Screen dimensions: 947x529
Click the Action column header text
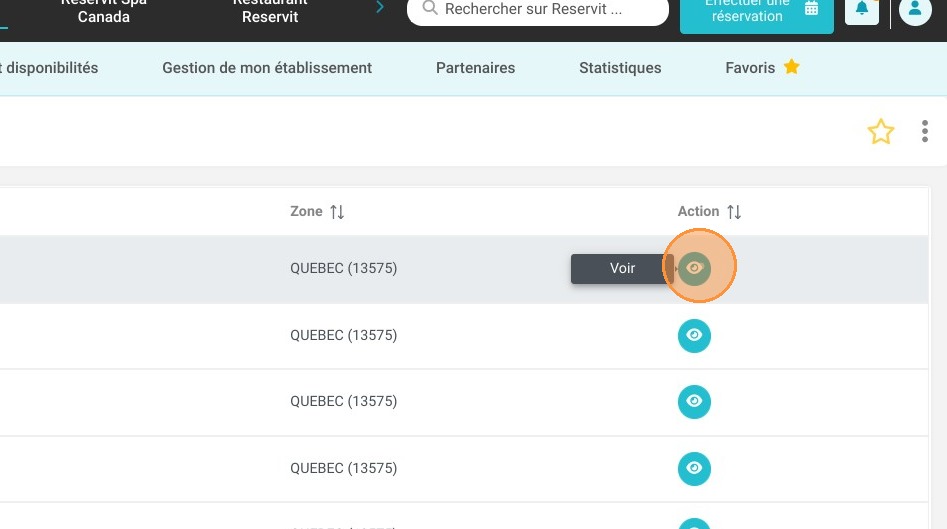click(698, 211)
